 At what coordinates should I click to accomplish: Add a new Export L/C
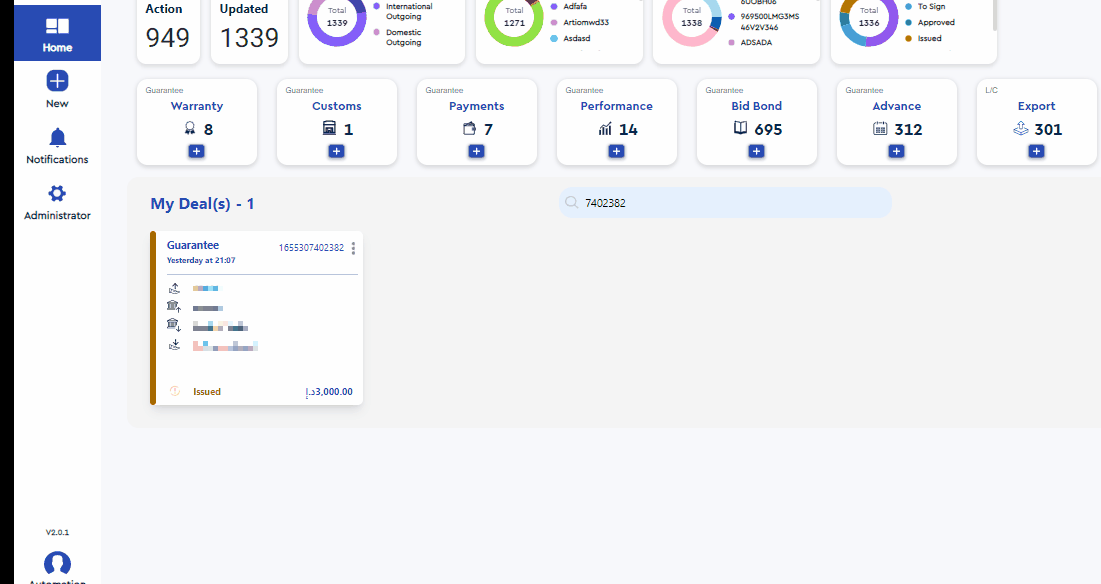tap(1036, 151)
